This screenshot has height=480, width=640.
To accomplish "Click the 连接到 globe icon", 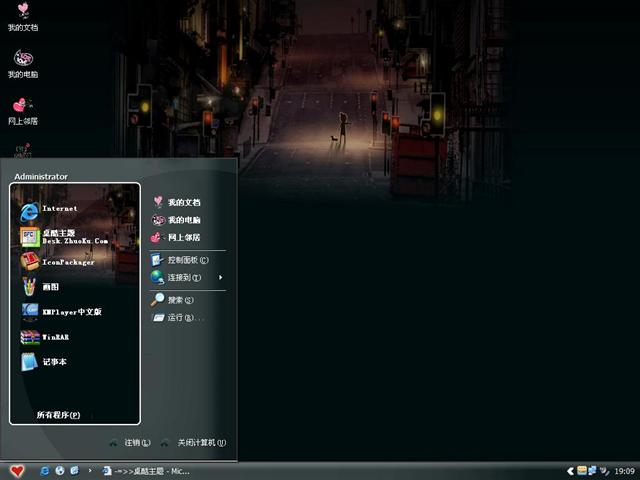I will pyautogui.click(x=157, y=277).
